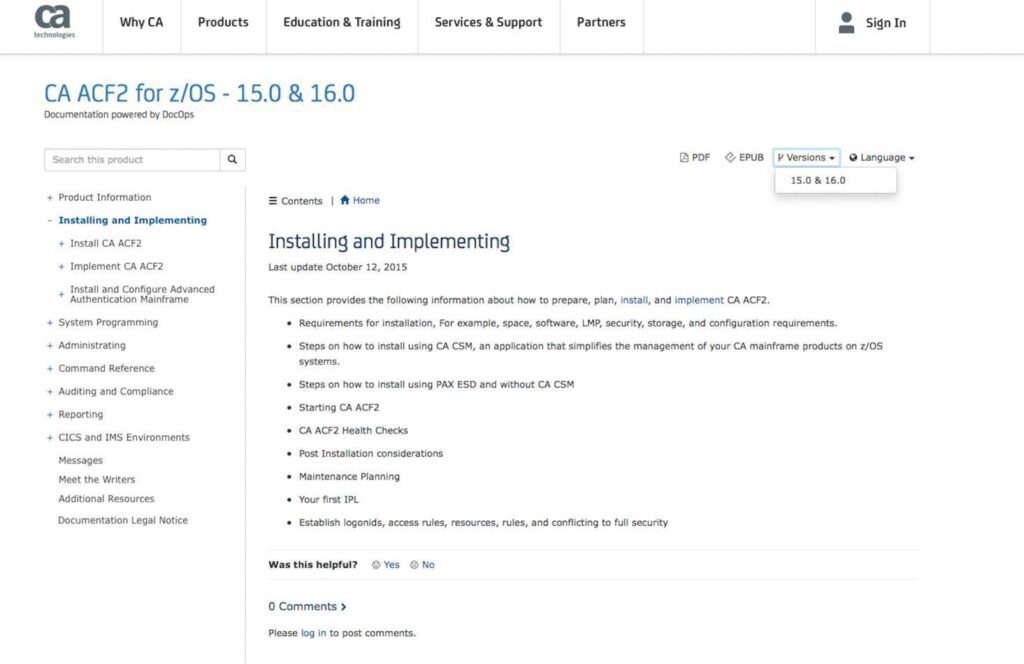This screenshot has height=664, width=1024.
Task: Click the search magnifier button
Action: pos(232,160)
